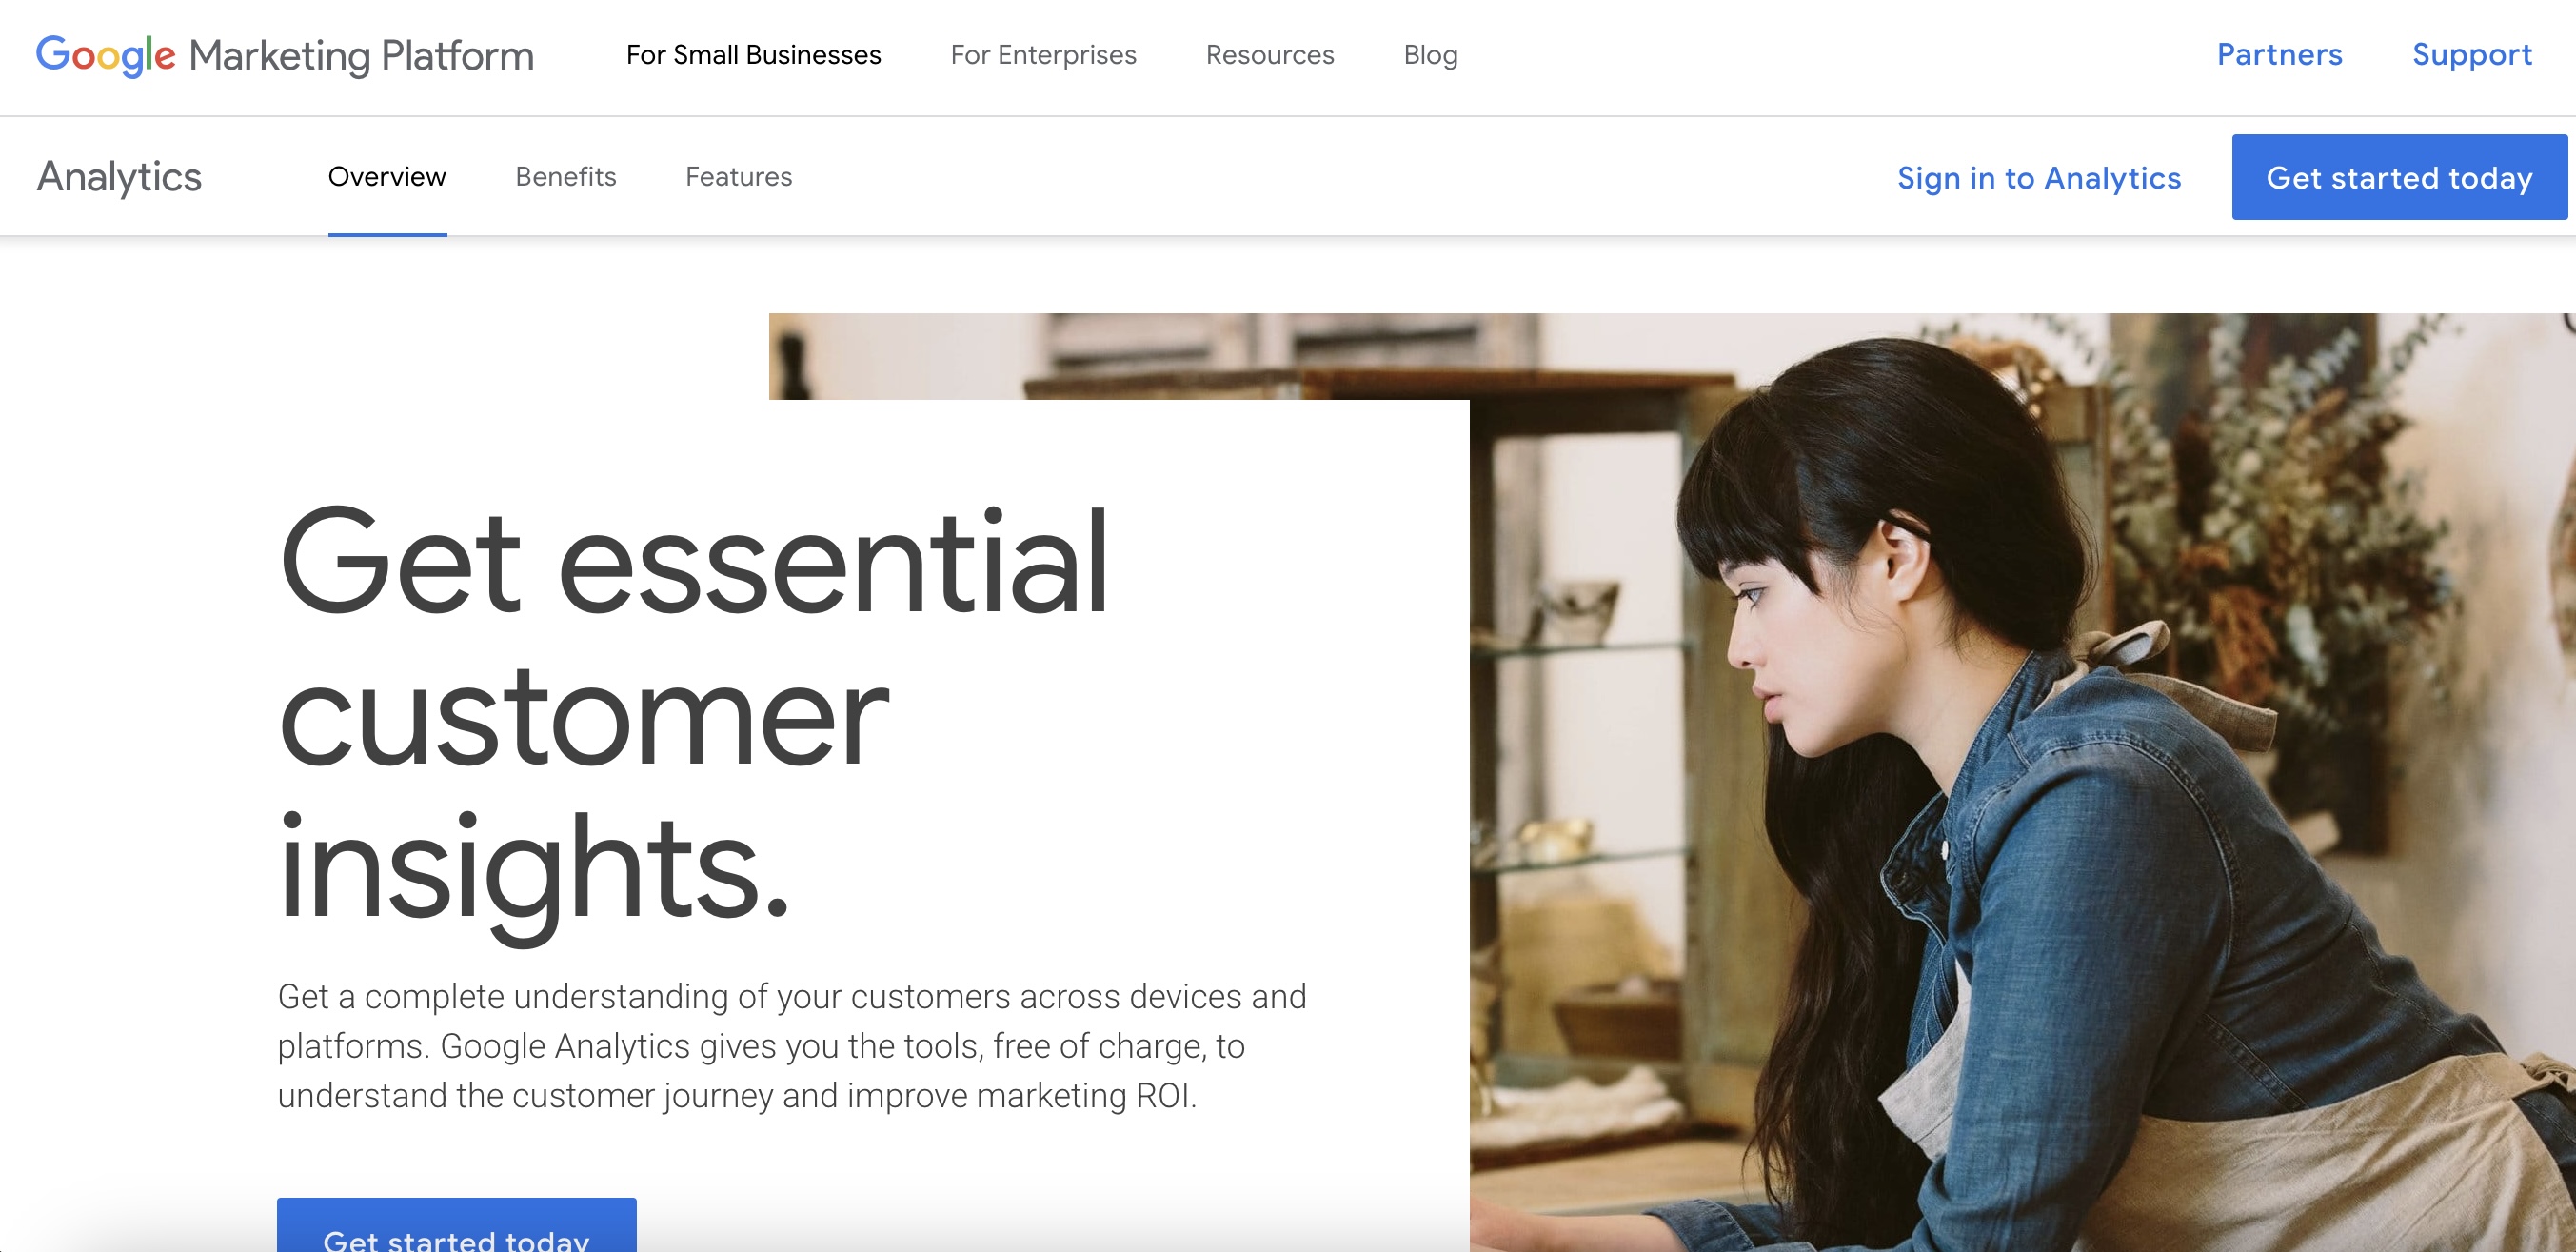
Task: Go to the Blog link
Action: 1430,55
